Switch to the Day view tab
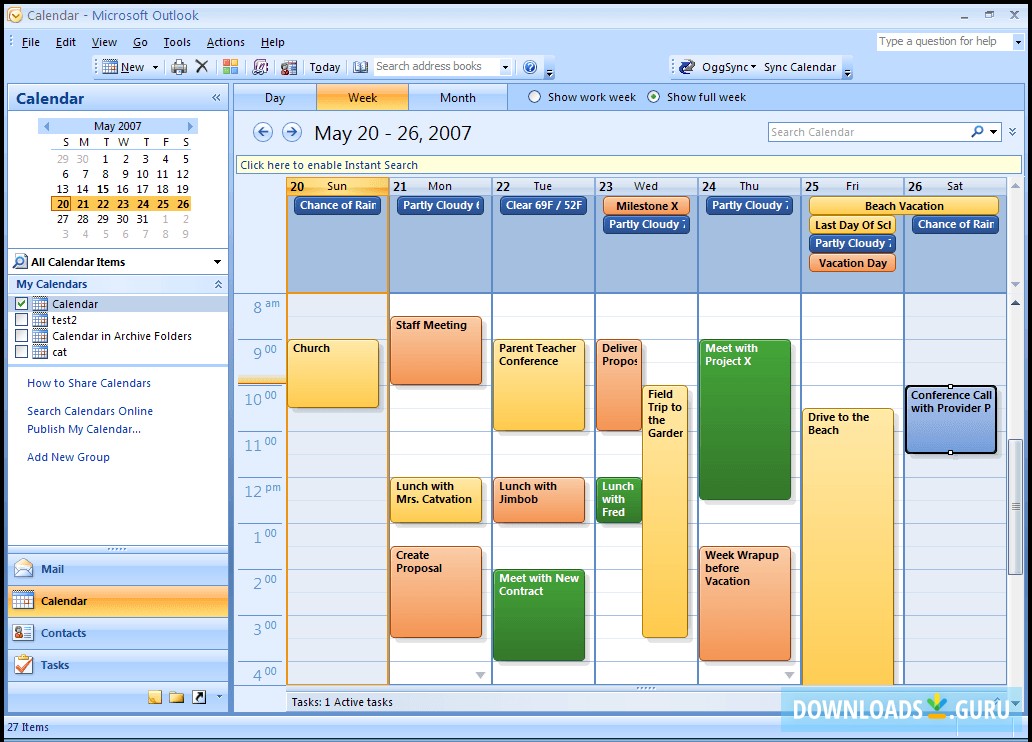 (x=275, y=98)
